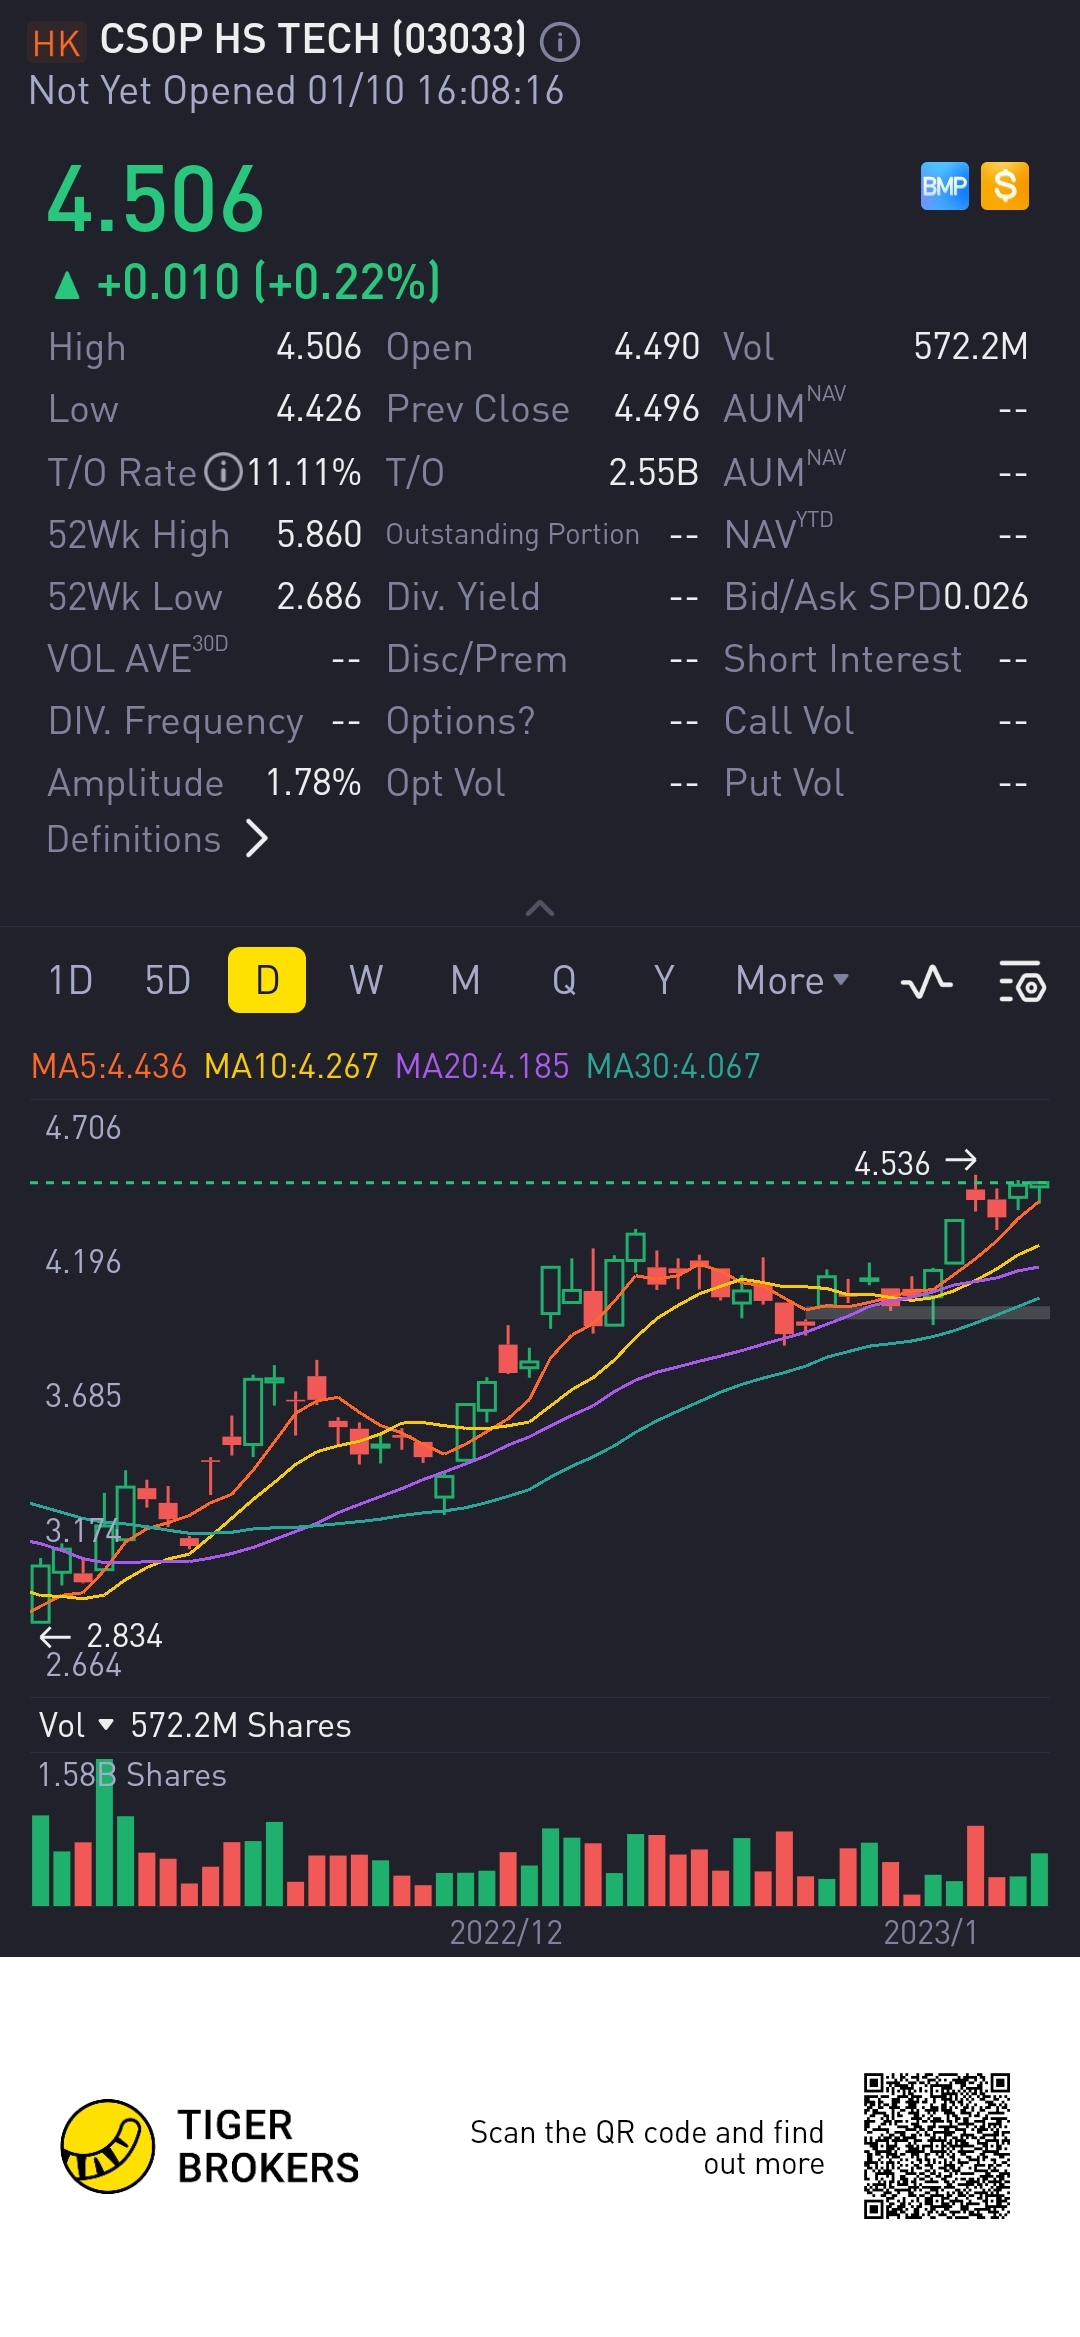This screenshot has height=2337, width=1080.
Task: Select the Q quarterly chart tab
Action: [x=564, y=980]
